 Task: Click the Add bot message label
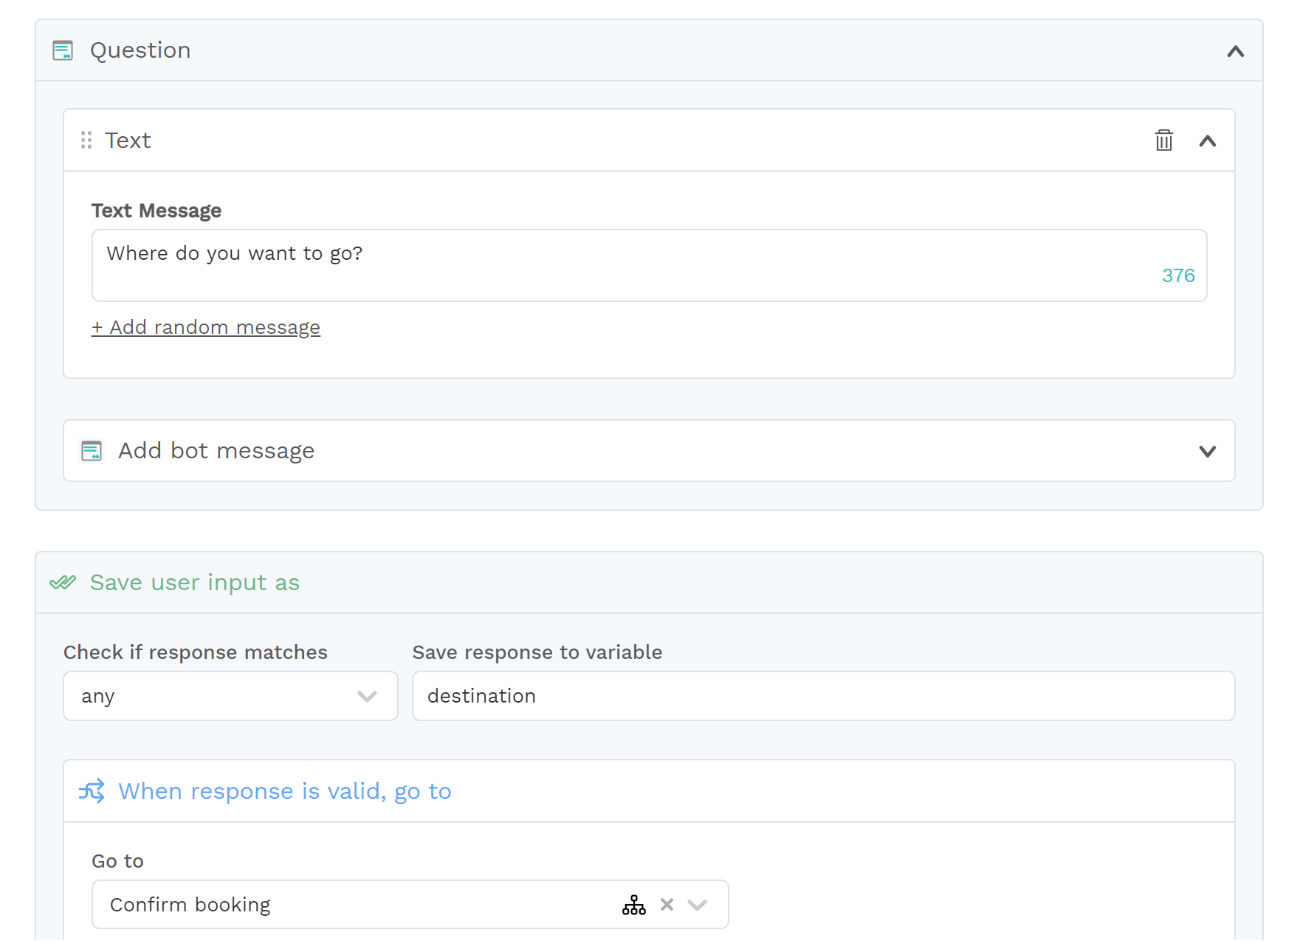click(x=216, y=451)
